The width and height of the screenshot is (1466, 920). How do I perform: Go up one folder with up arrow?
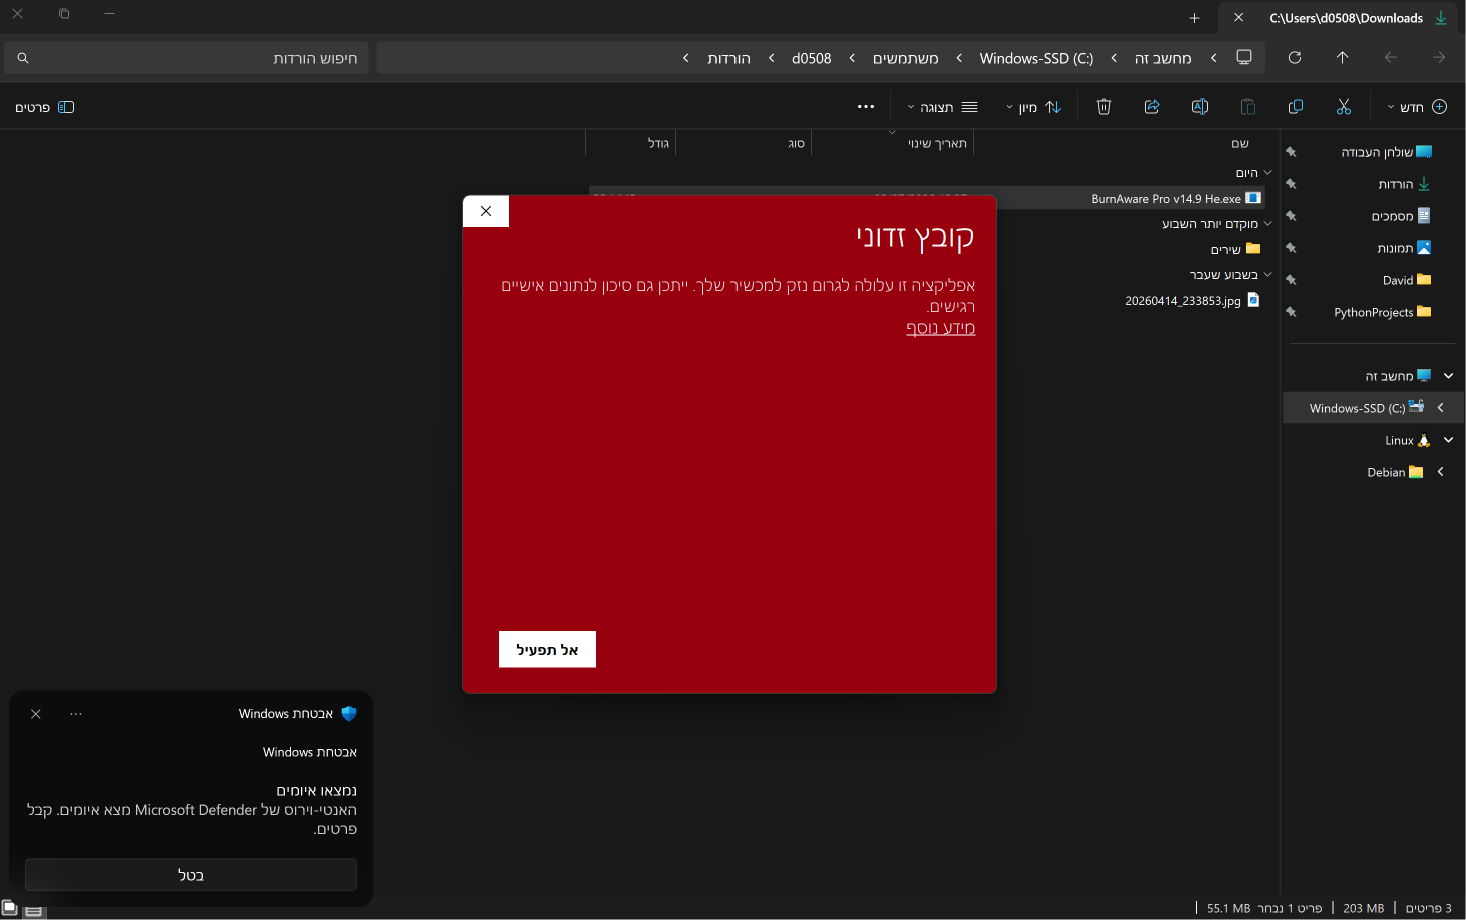click(1343, 58)
